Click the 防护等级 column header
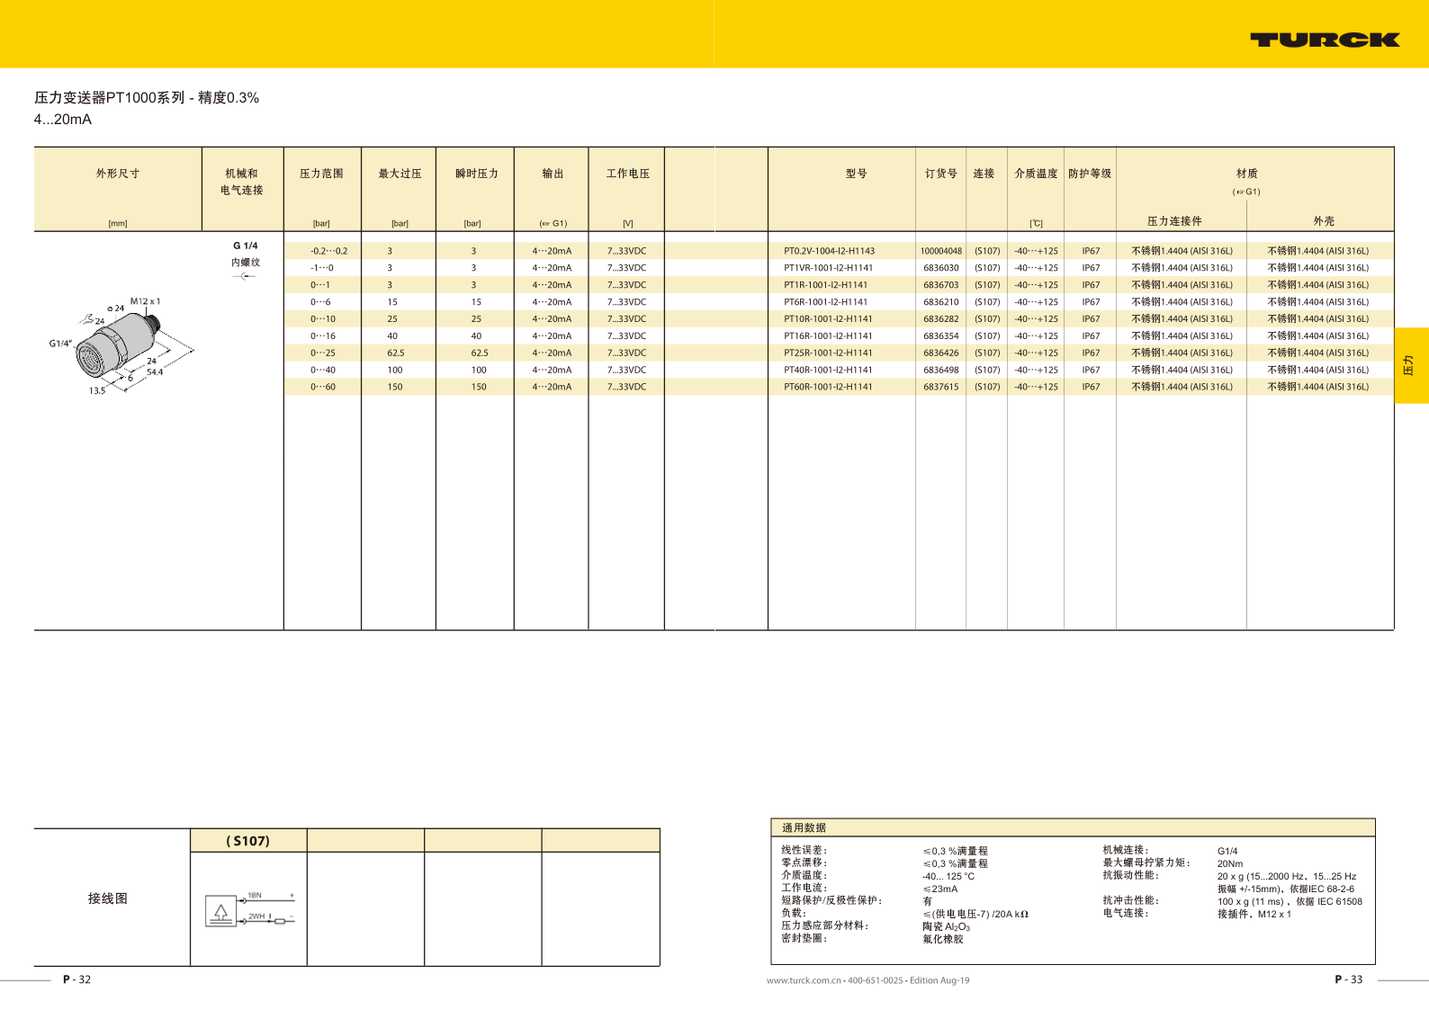Screen dimensions: 1429x1010 [1090, 173]
